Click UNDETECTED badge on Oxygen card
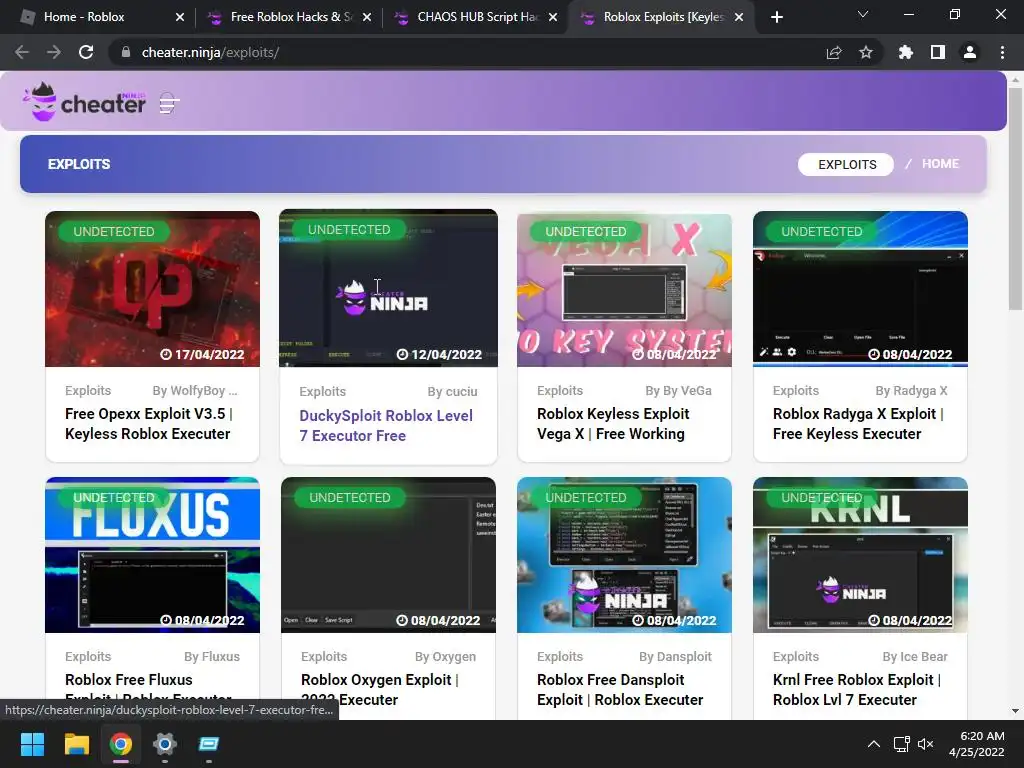 pyautogui.click(x=349, y=498)
